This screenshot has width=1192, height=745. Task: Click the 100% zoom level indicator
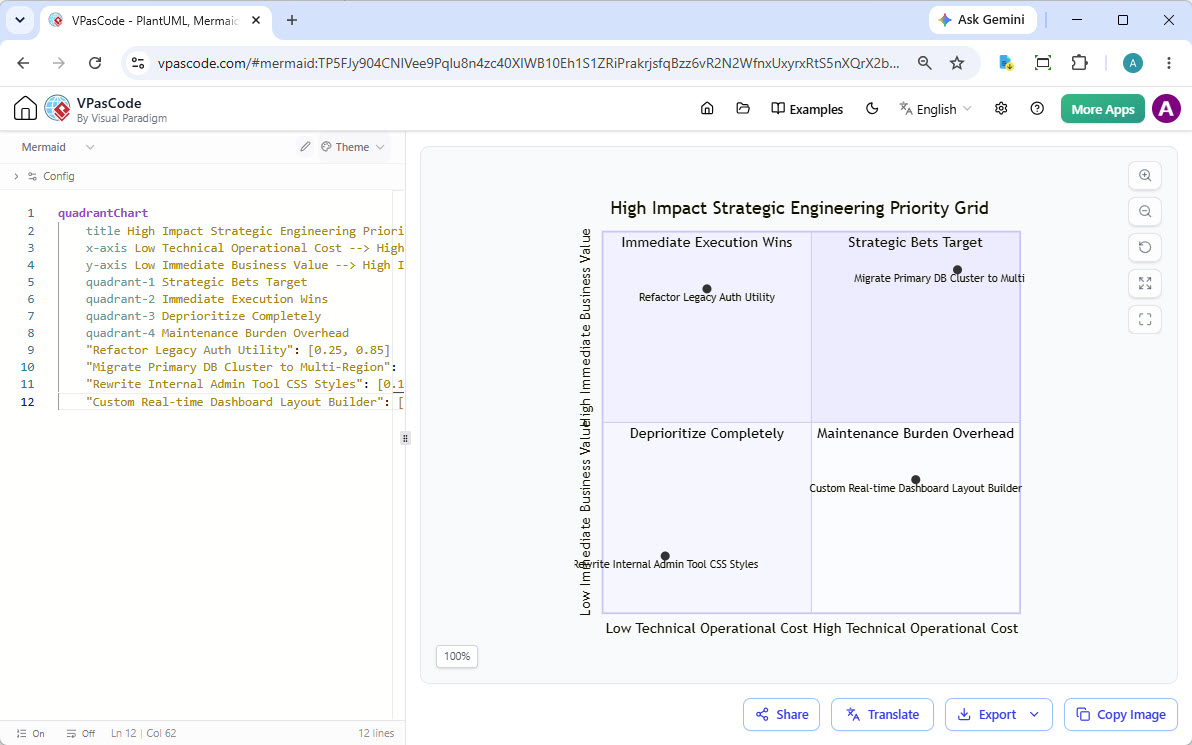(x=457, y=656)
